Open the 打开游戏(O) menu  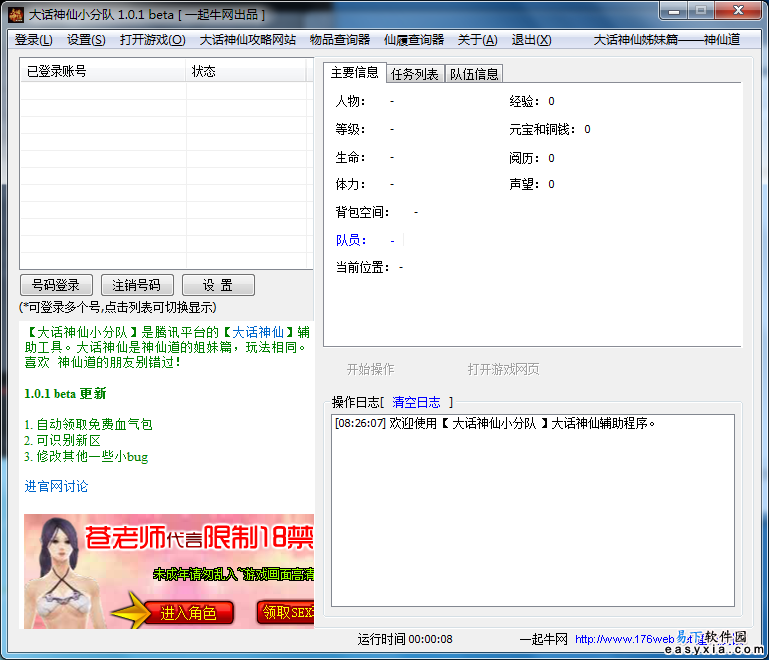coord(152,40)
